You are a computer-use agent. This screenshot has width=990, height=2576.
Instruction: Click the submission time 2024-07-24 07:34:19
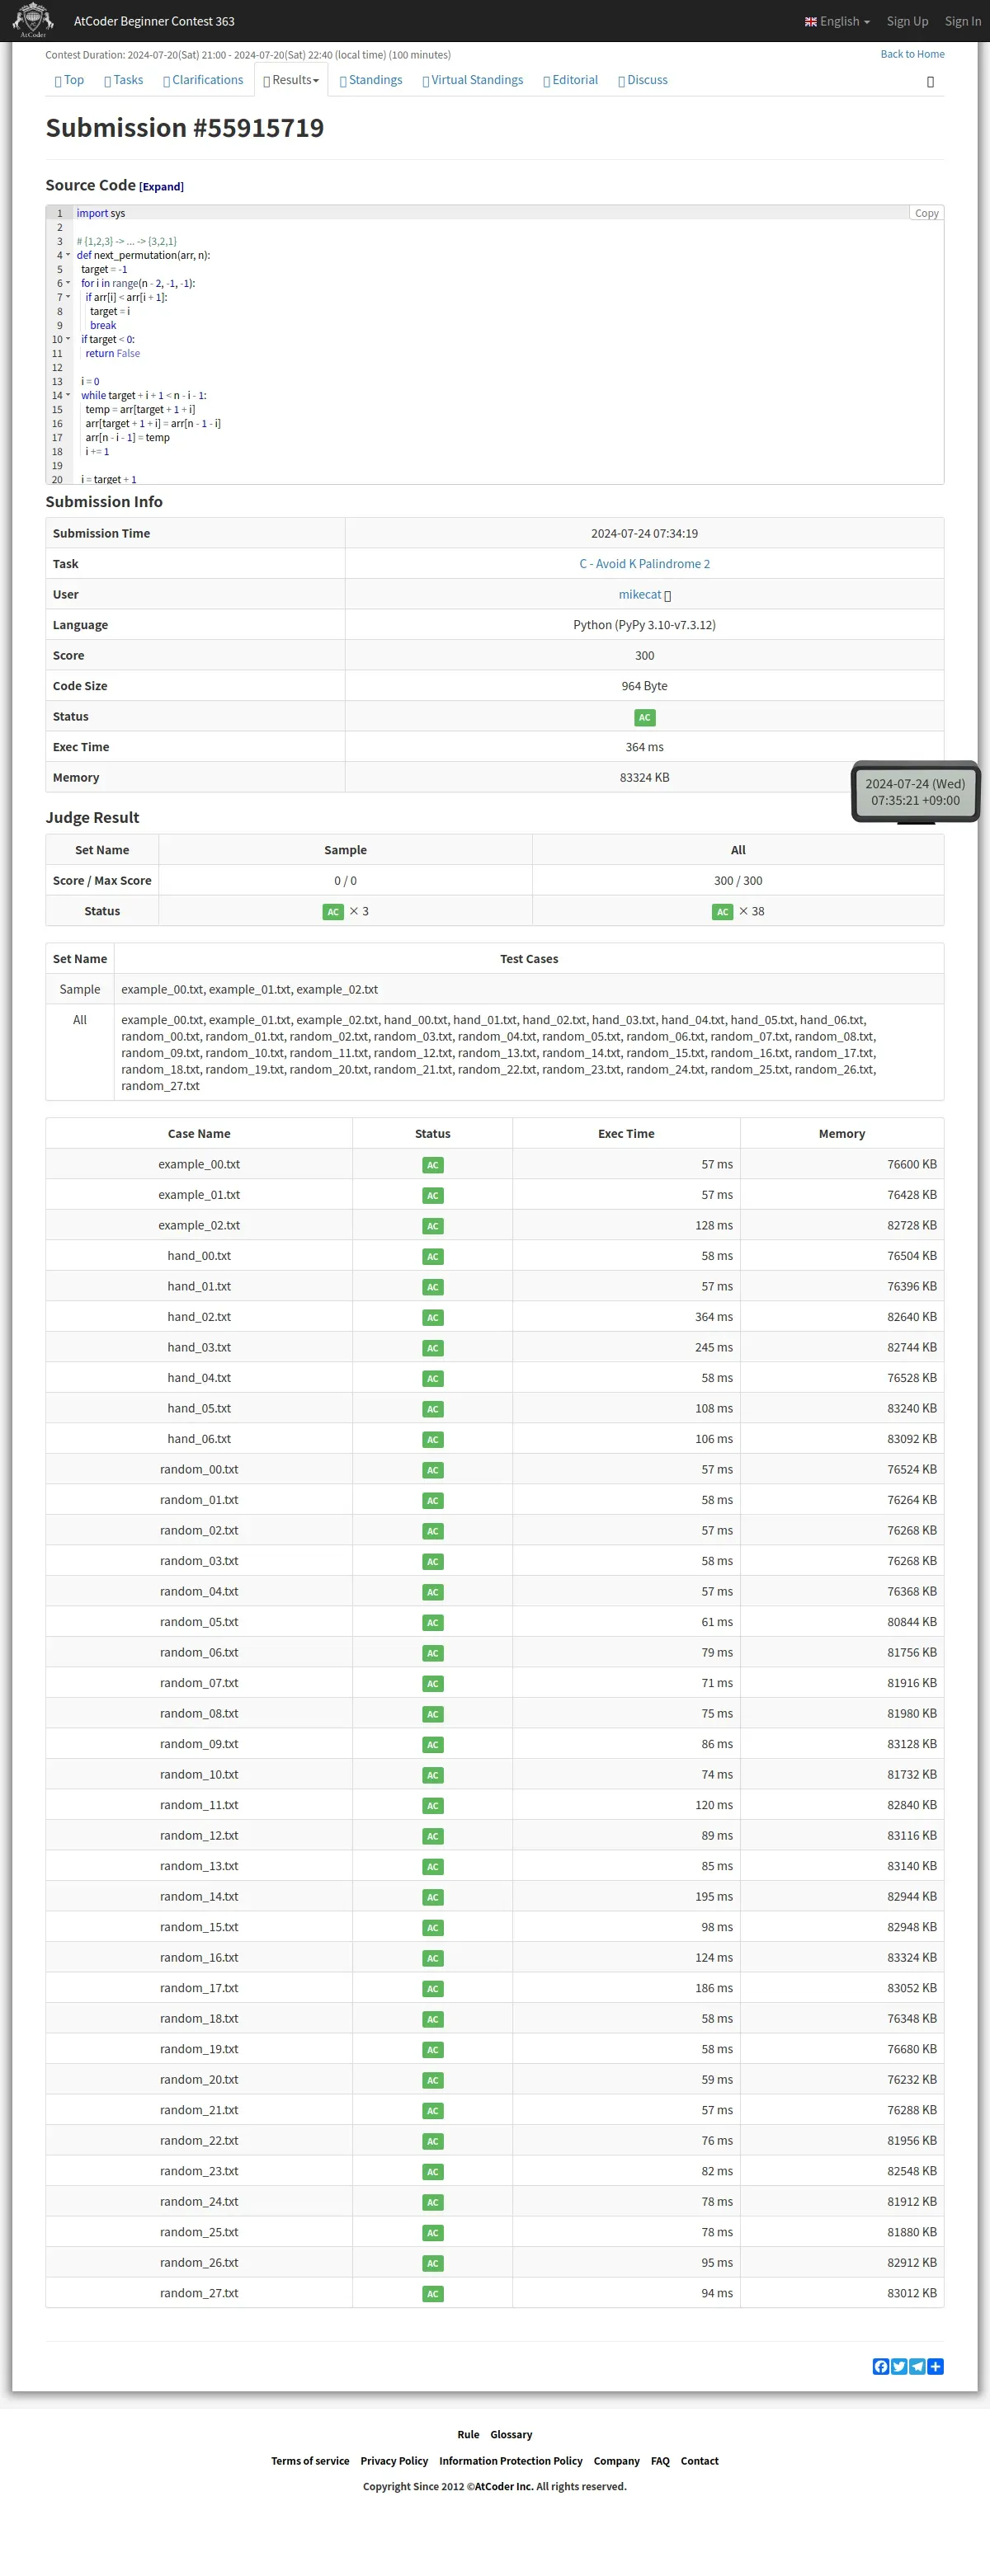click(644, 533)
